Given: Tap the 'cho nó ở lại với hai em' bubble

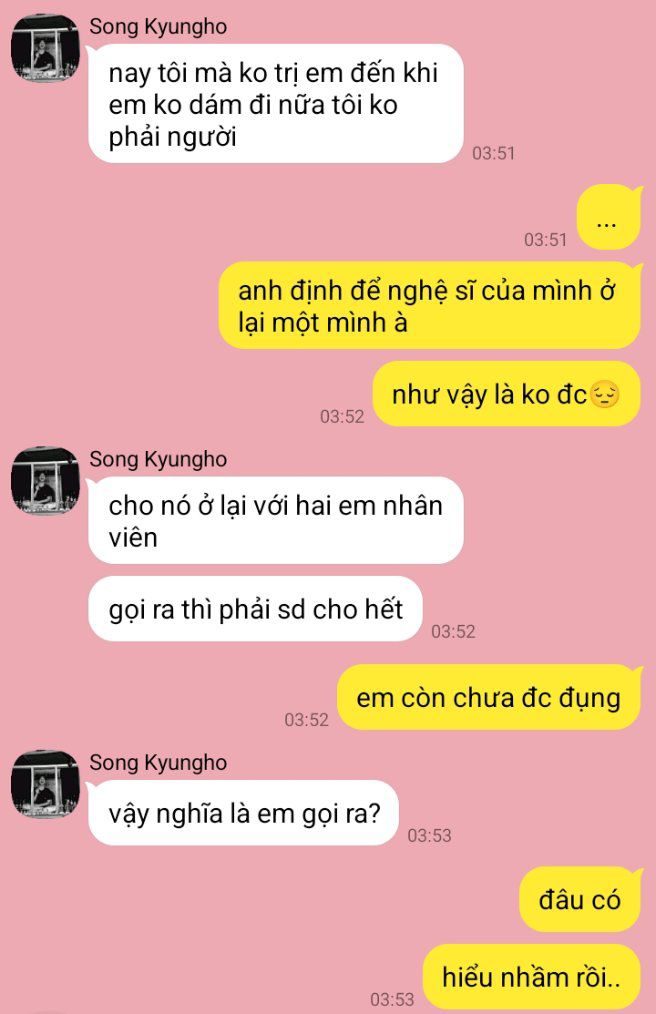Looking at the screenshot, I should coord(276,521).
